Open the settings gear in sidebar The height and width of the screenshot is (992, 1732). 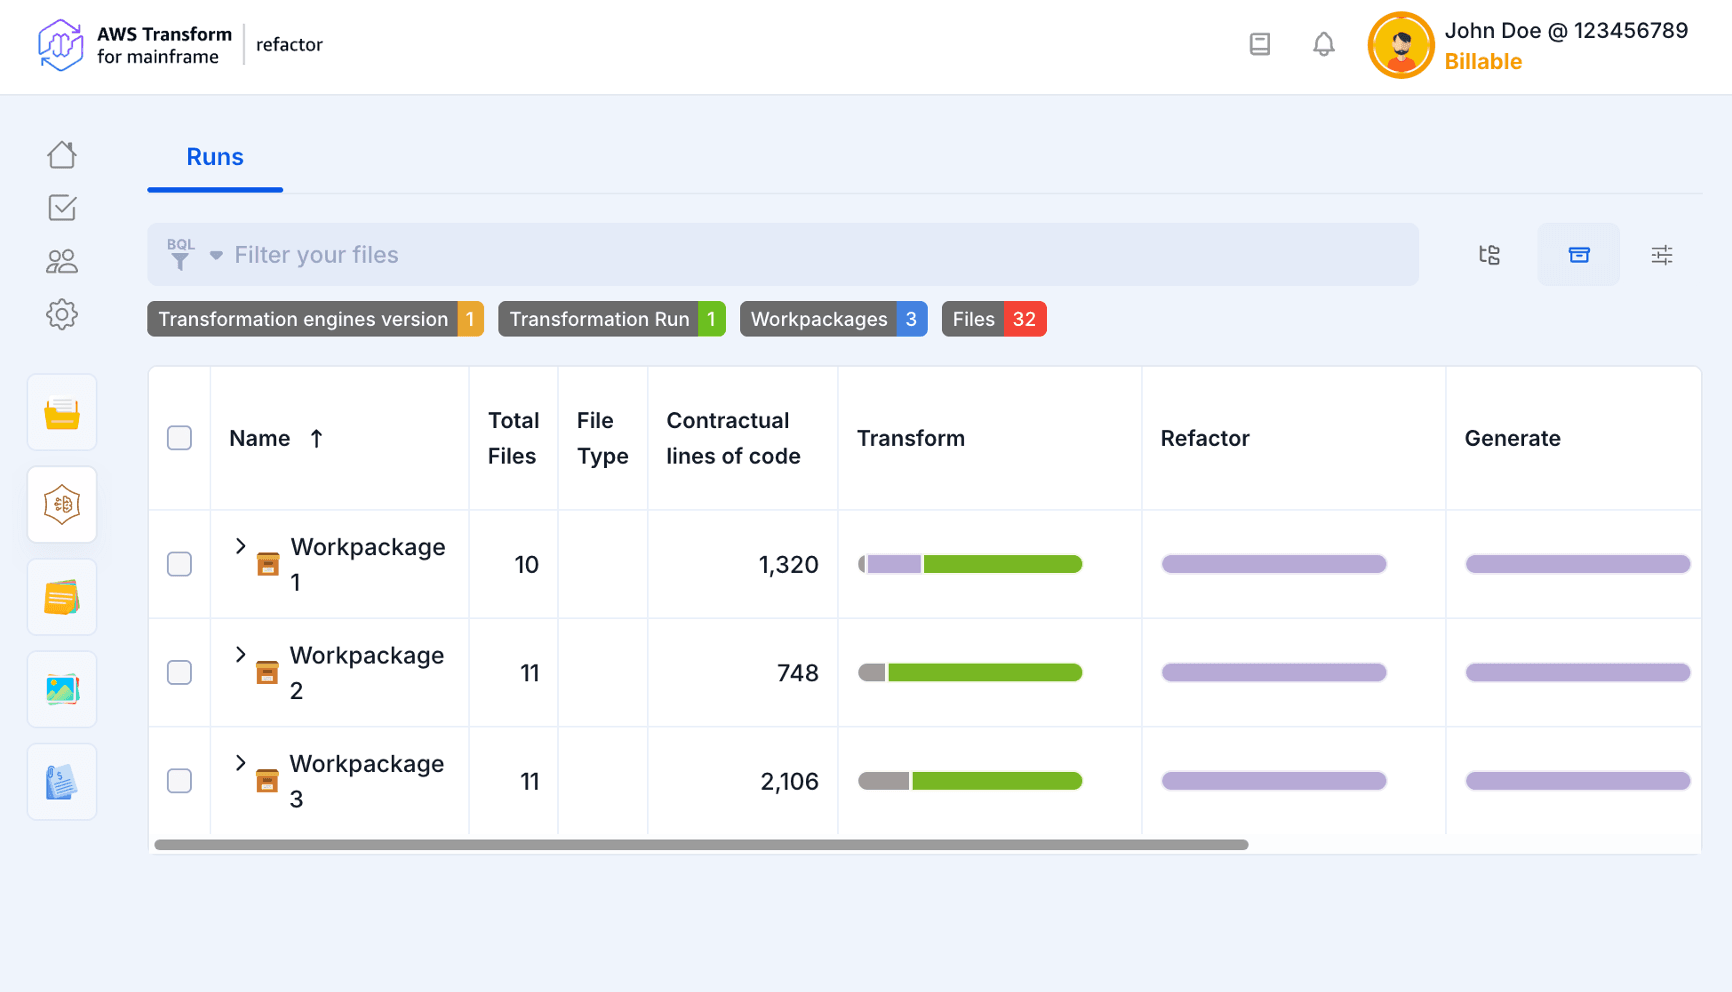62,315
